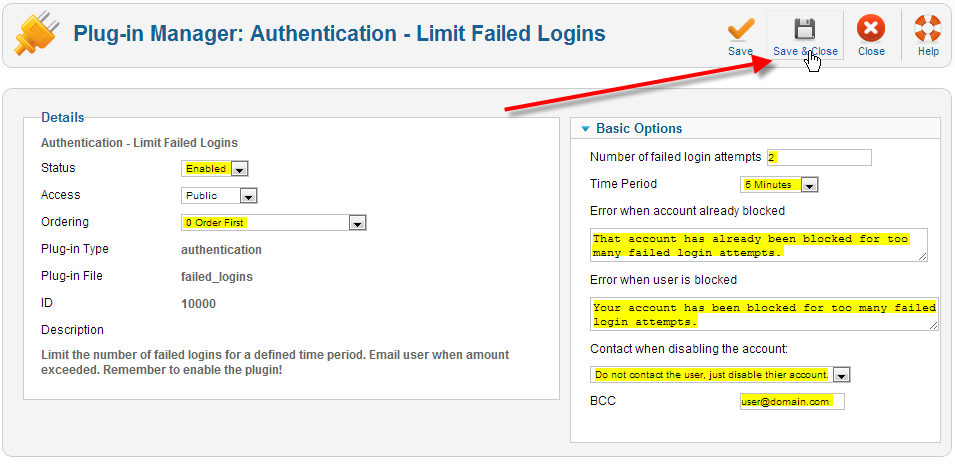
Task: Click the BCC email field
Action: (x=791, y=401)
